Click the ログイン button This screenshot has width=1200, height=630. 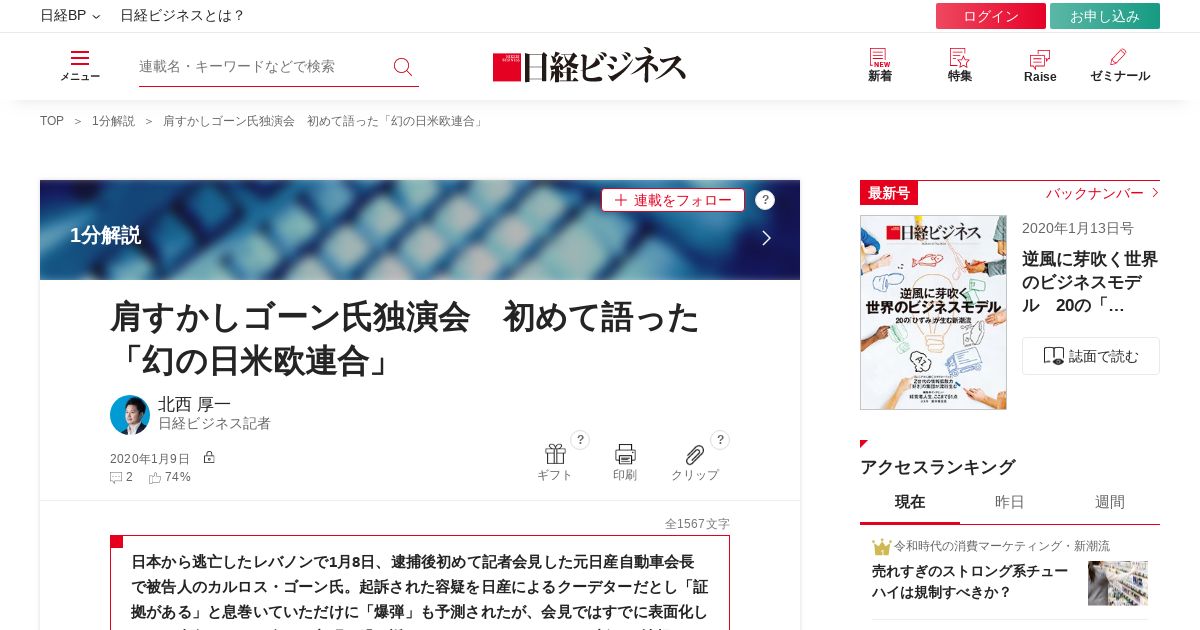991,16
